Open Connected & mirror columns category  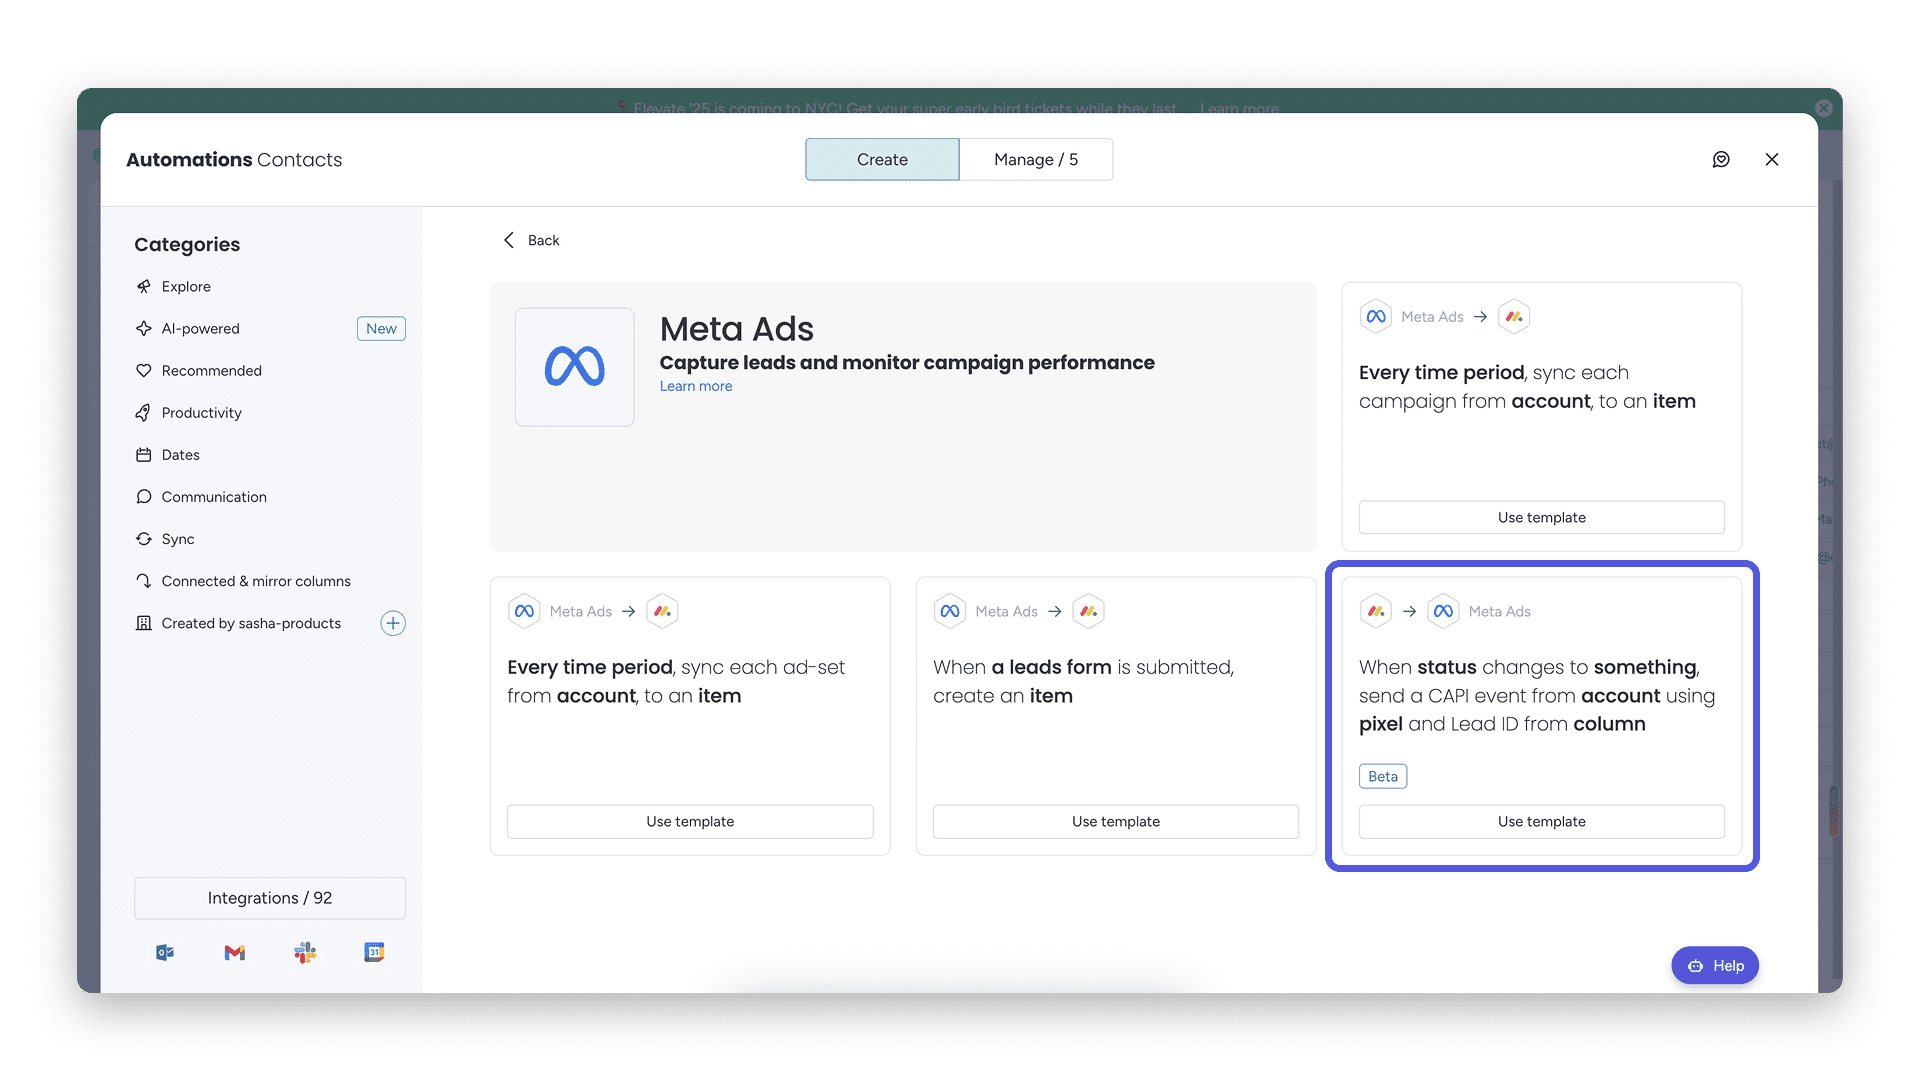(256, 581)
